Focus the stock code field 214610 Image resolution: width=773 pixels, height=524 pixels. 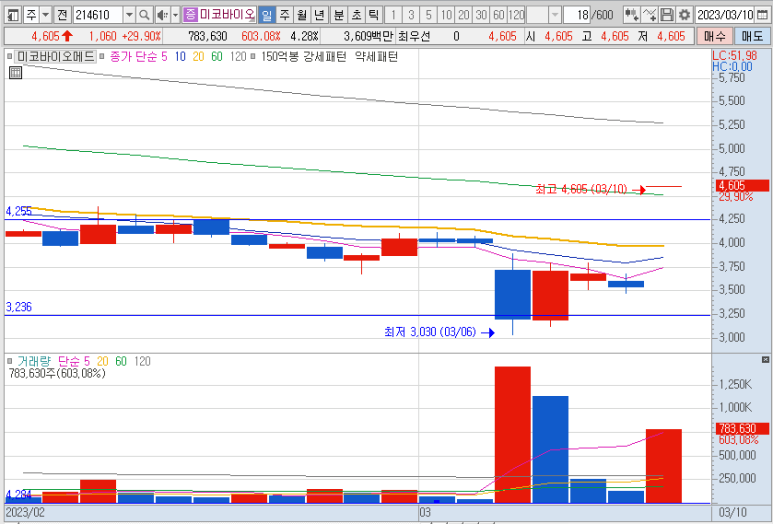click(x=98, y=15)
